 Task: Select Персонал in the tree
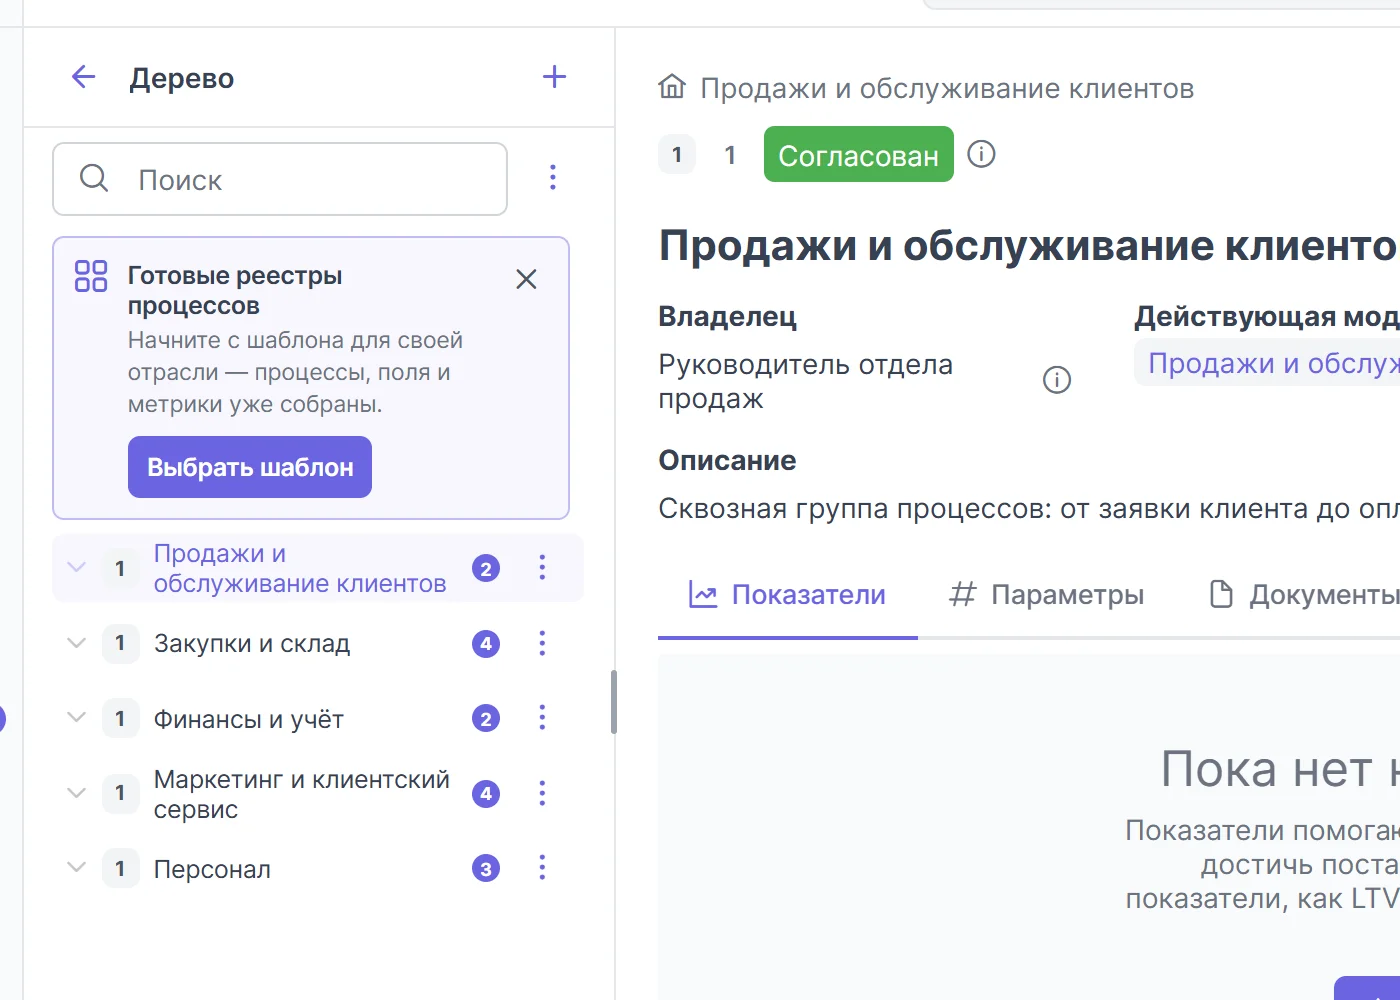pyautogui.click(x=212, y=869)
